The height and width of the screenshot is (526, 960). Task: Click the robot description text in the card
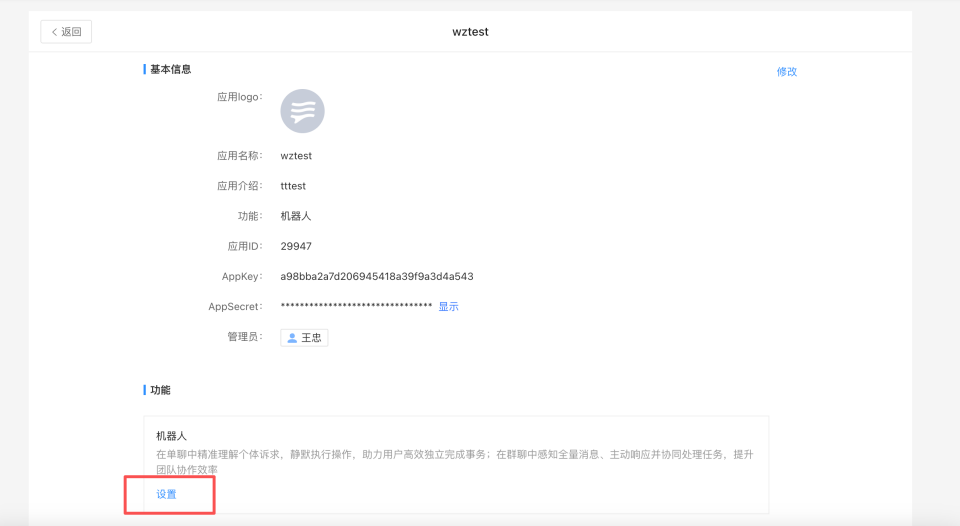click(455, 455)
